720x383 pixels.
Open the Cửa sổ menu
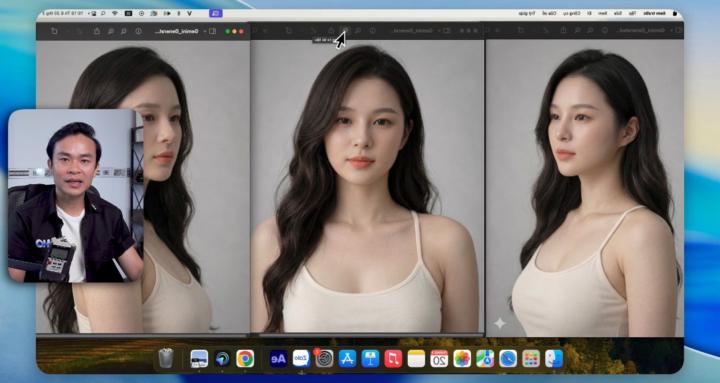pos(549,13)
